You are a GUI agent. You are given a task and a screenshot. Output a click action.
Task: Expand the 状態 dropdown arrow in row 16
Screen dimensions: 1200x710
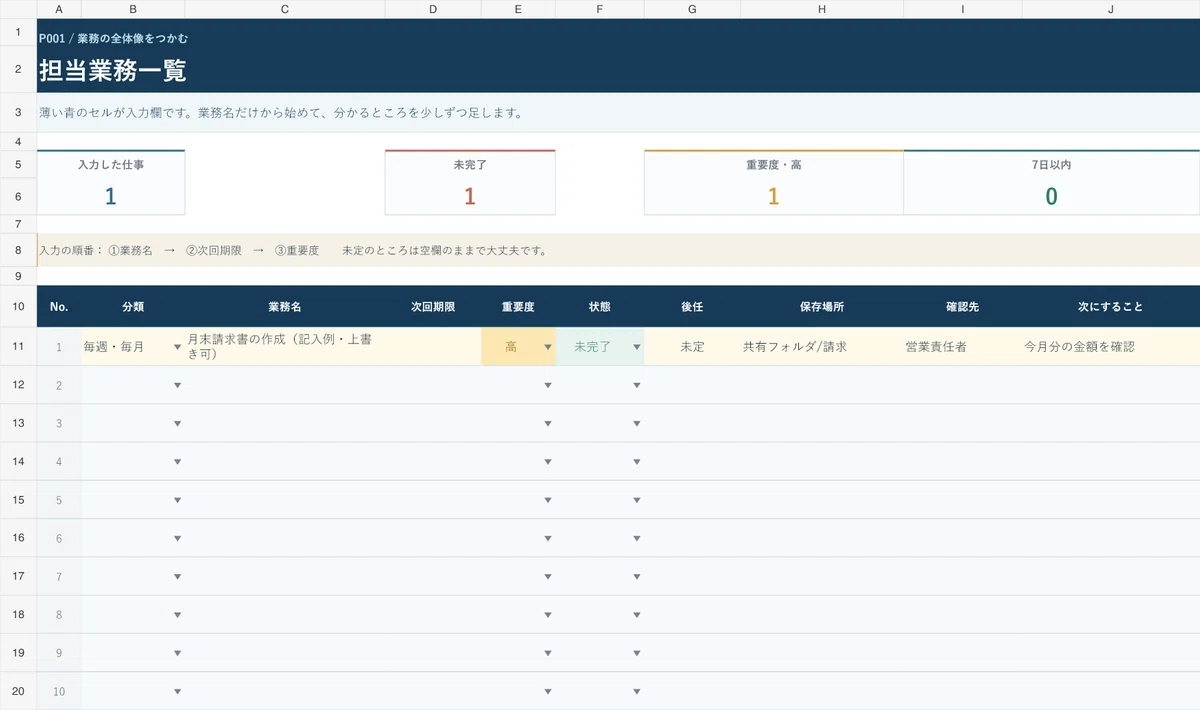pyautogui.click(x=637, y=538)
